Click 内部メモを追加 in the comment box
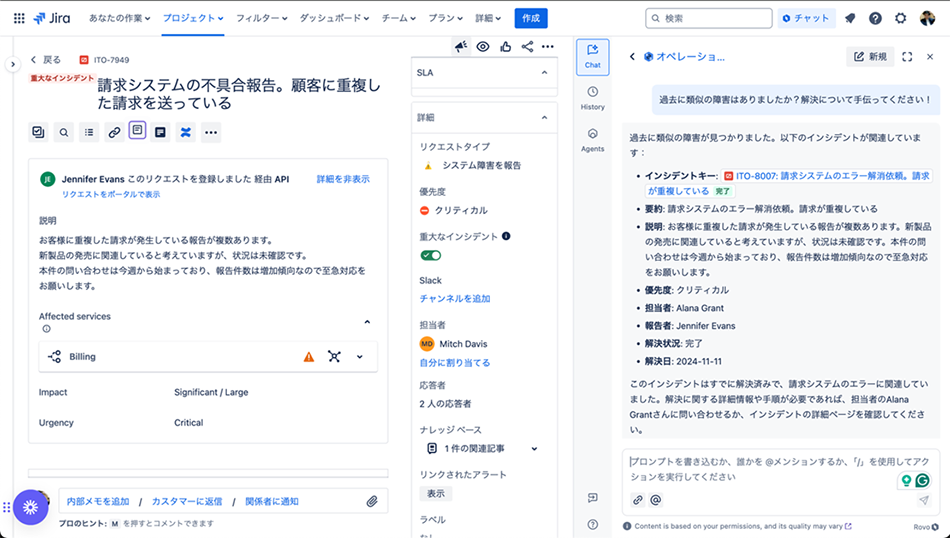Viewport: 950px width, 538px height. 98,502
